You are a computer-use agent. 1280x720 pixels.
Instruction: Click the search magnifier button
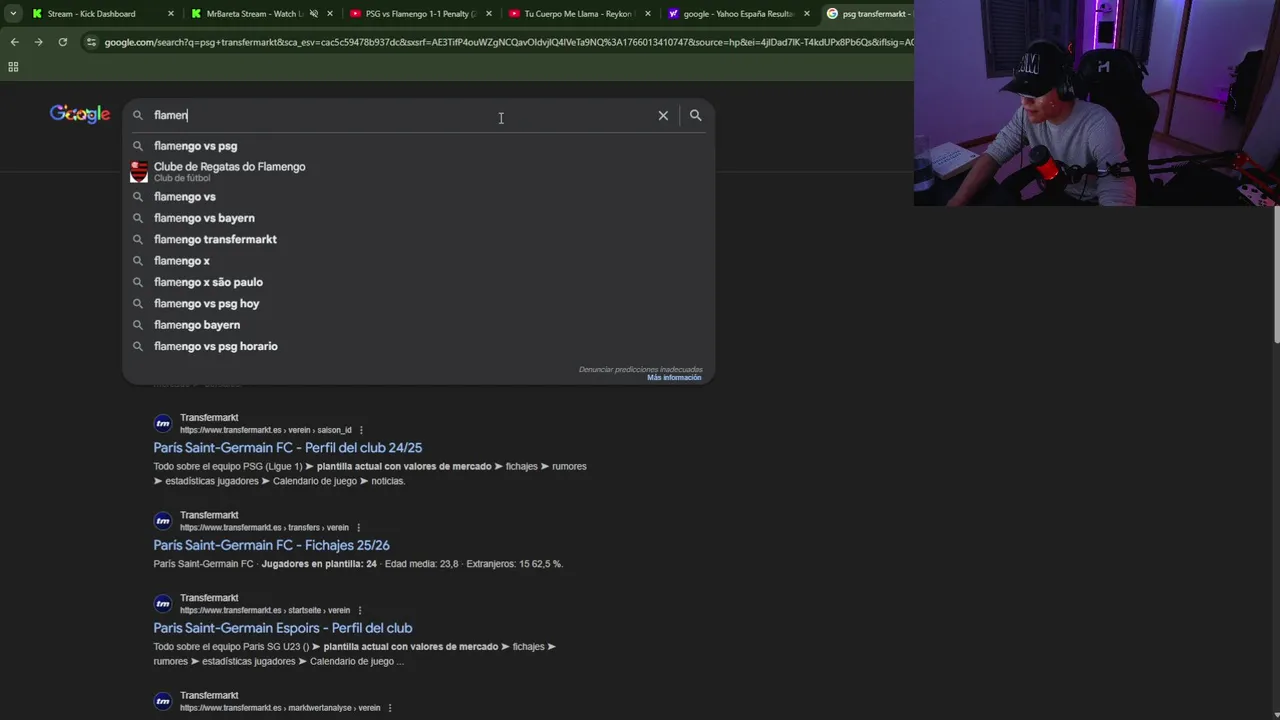(695, 115)
